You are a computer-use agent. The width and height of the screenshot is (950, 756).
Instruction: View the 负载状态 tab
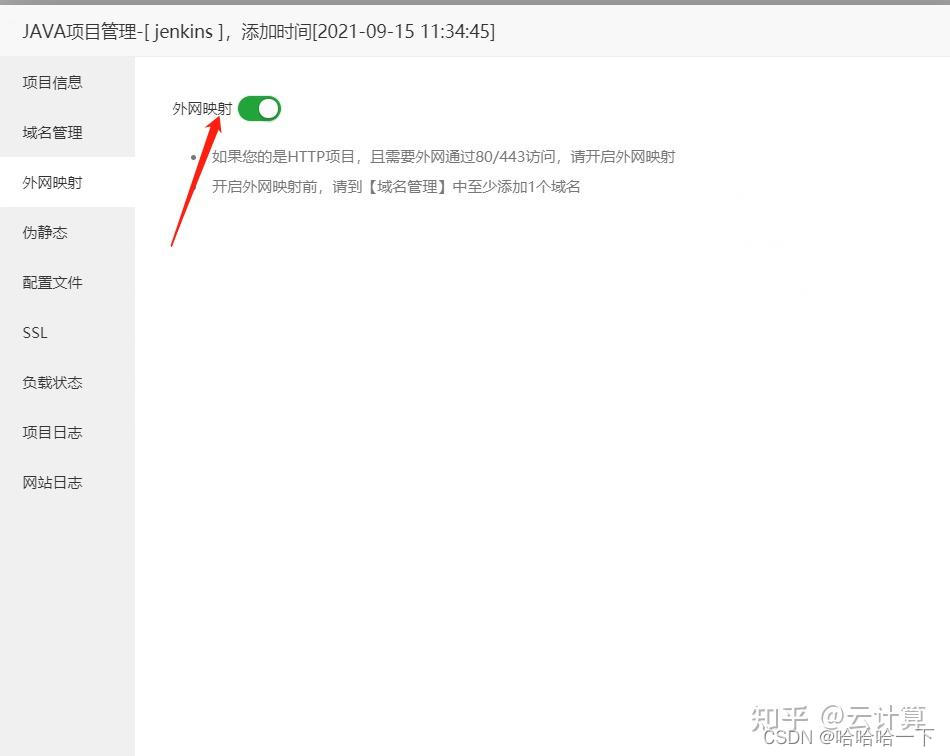53,382
